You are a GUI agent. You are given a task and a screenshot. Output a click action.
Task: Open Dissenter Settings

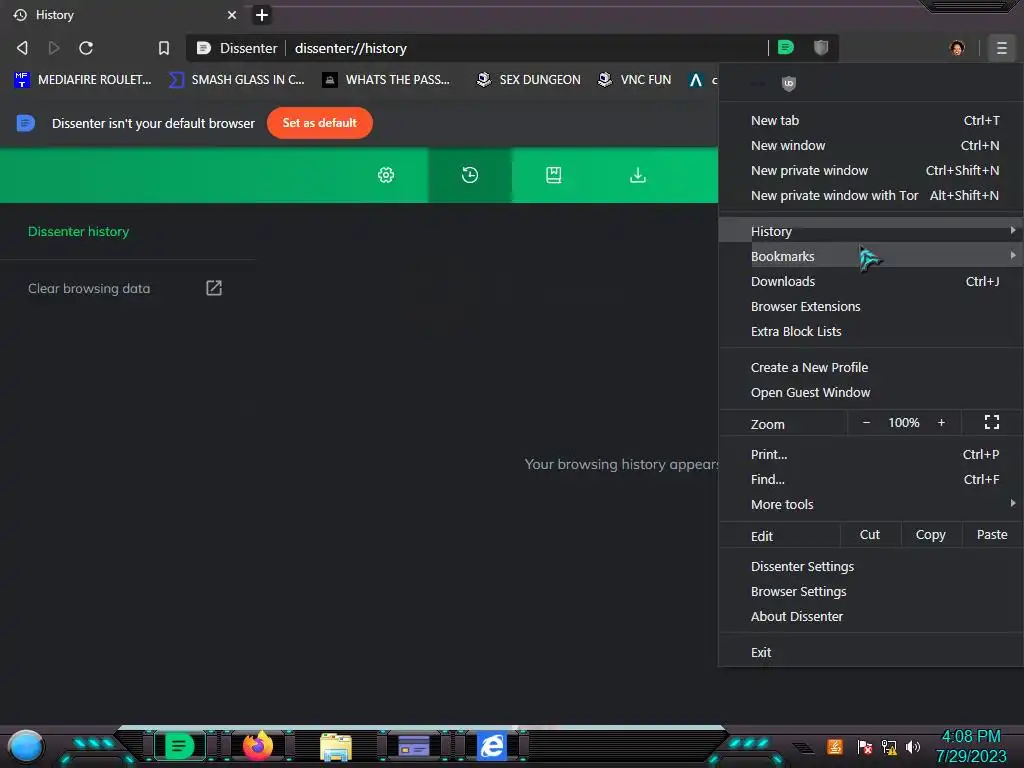coord(871,566)
